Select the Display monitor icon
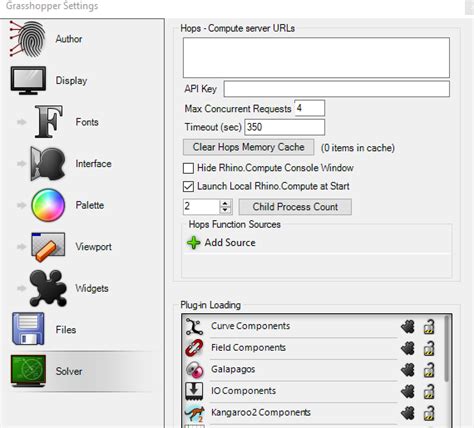 pos(28,80)
